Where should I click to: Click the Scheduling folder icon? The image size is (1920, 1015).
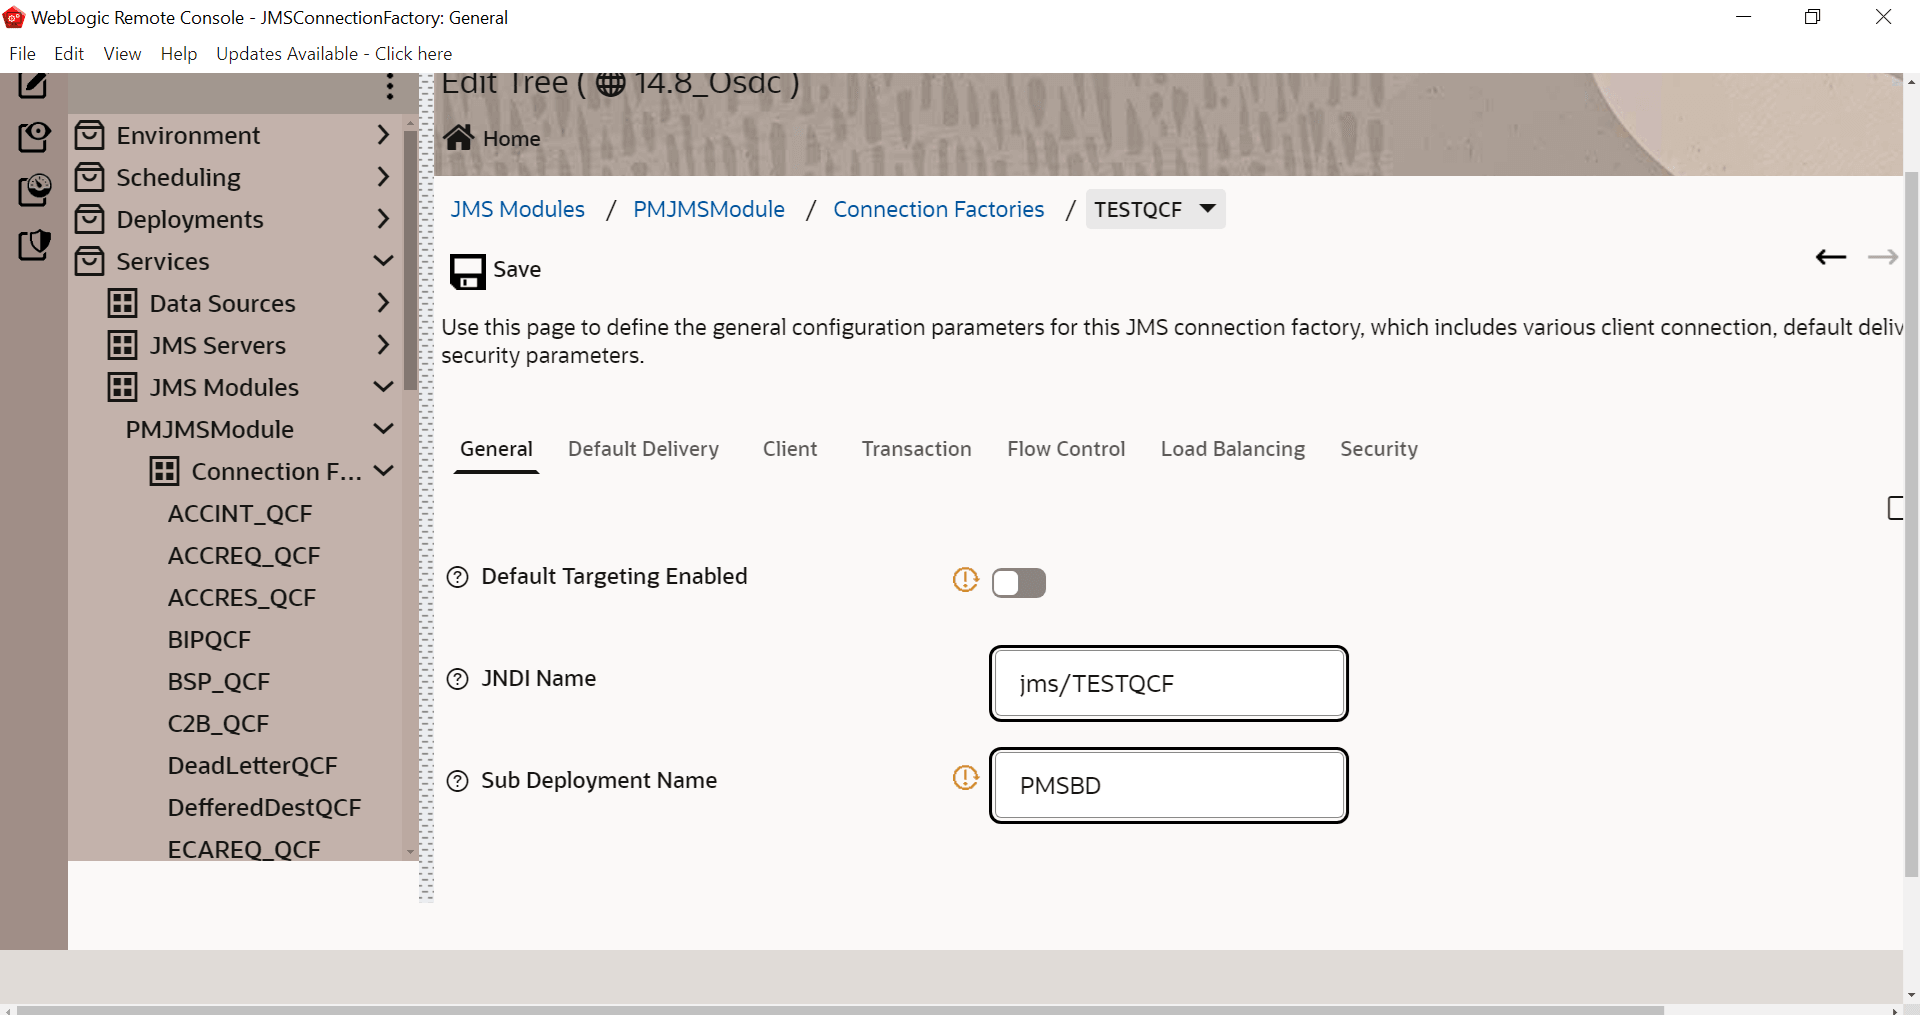point(90,177)
